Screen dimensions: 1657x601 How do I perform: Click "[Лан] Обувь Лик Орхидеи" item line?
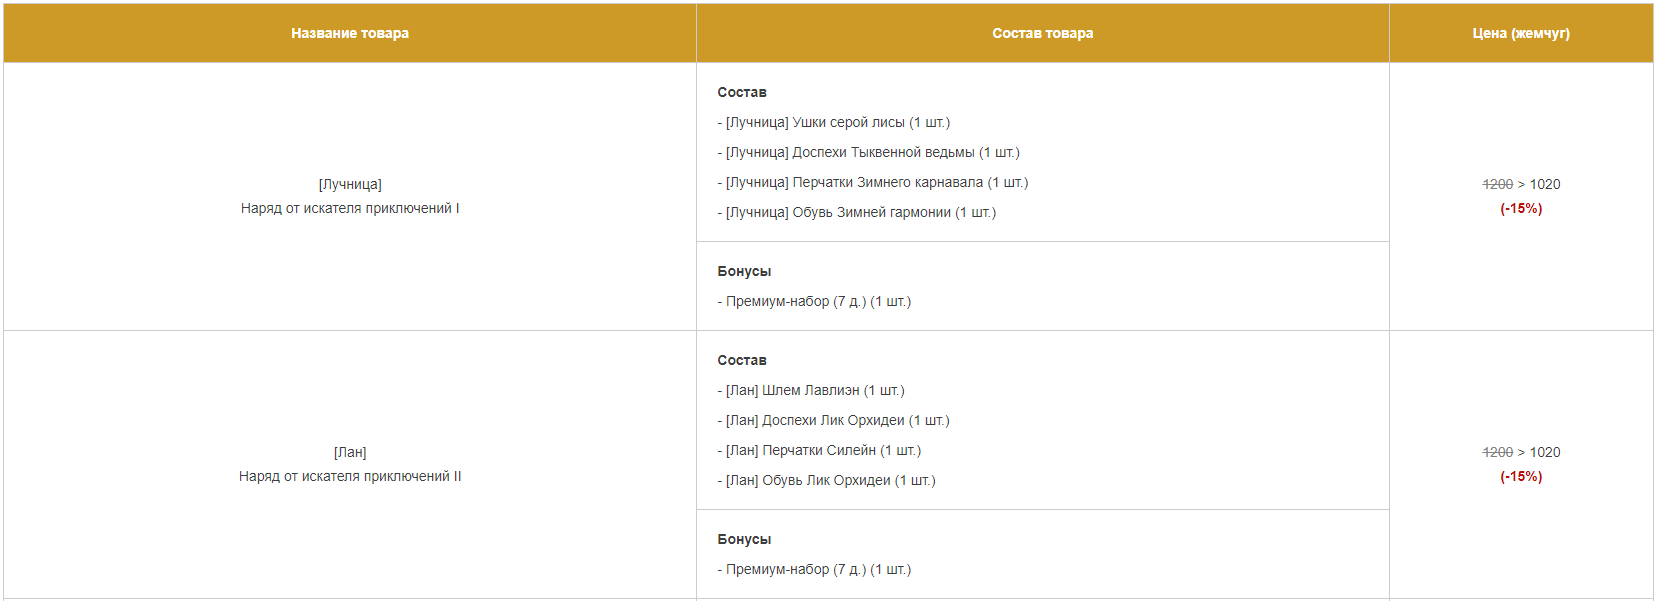pos(826,480)
